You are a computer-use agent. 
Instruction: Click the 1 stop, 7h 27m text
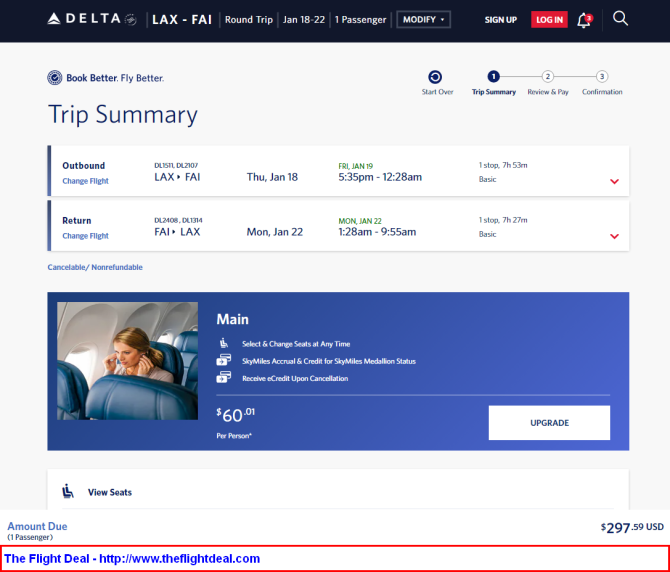pyautogui.click(x=503, y=220)
